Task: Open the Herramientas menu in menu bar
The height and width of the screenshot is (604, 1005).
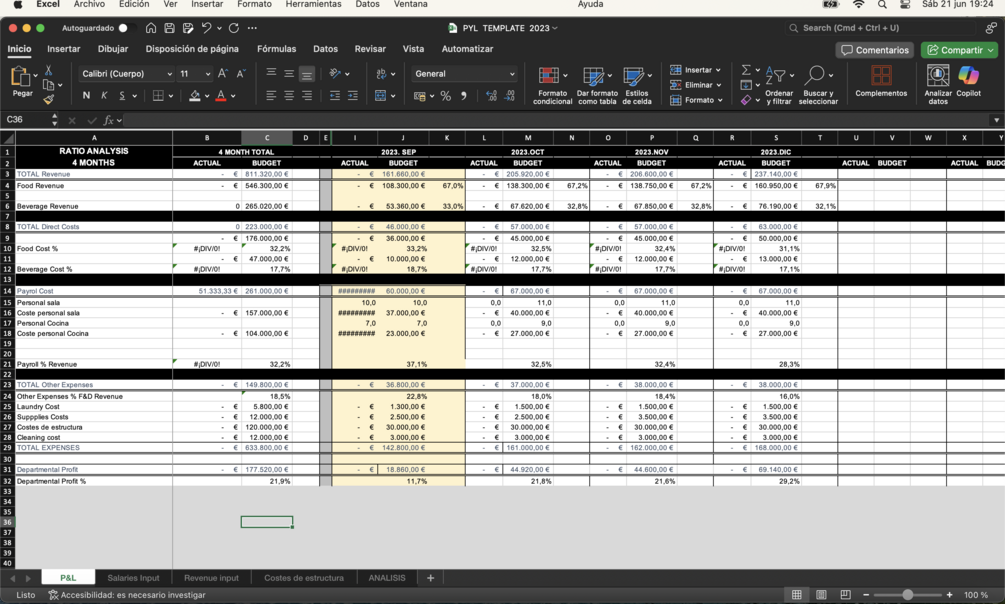Action: pyautogui.click(x=313, y=4)
